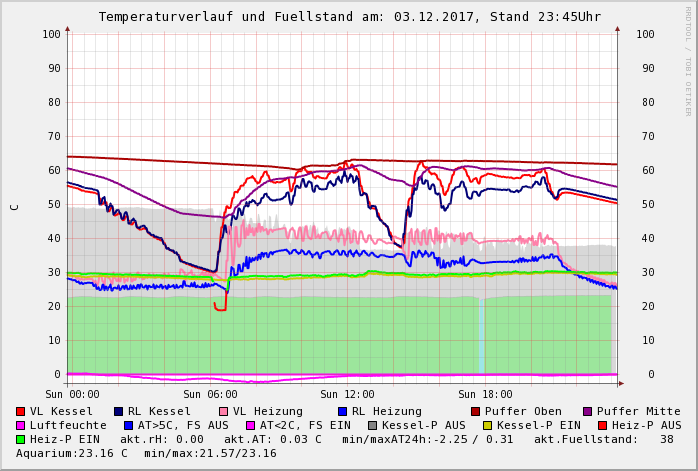Click the magenta Luftfeuchte legend swatch

point(20,425)
